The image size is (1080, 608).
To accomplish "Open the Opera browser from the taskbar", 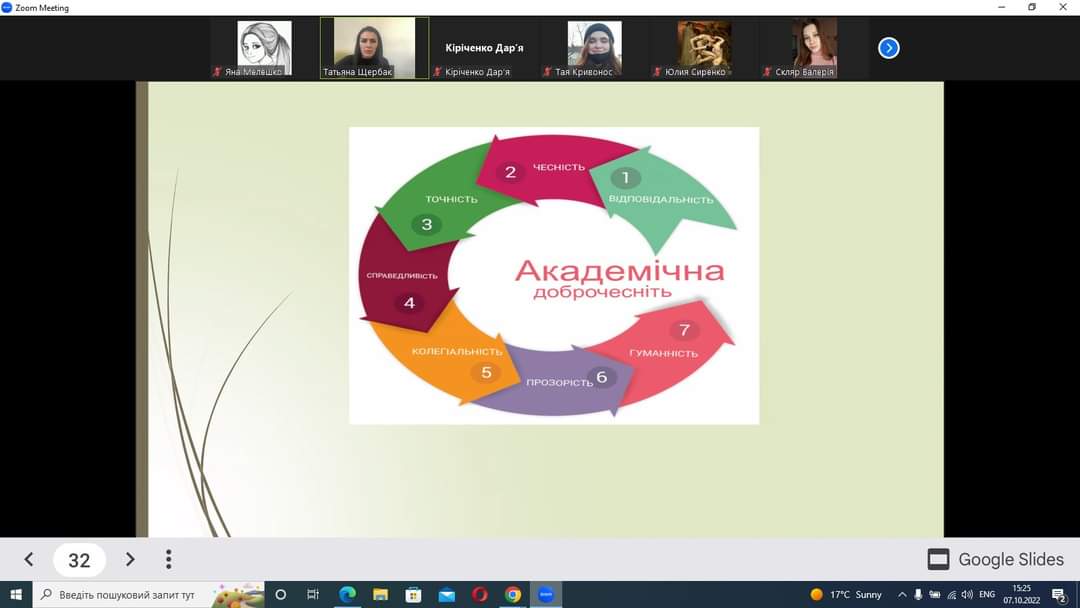I will pyautogui.click(x=479, y=595).
